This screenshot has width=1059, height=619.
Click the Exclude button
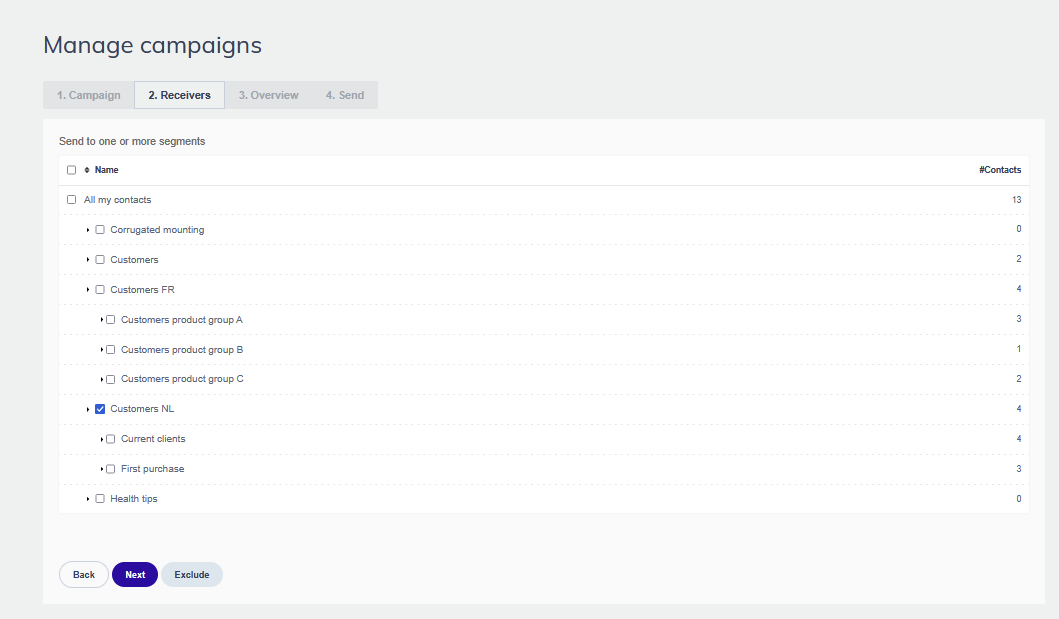(192, 574)
